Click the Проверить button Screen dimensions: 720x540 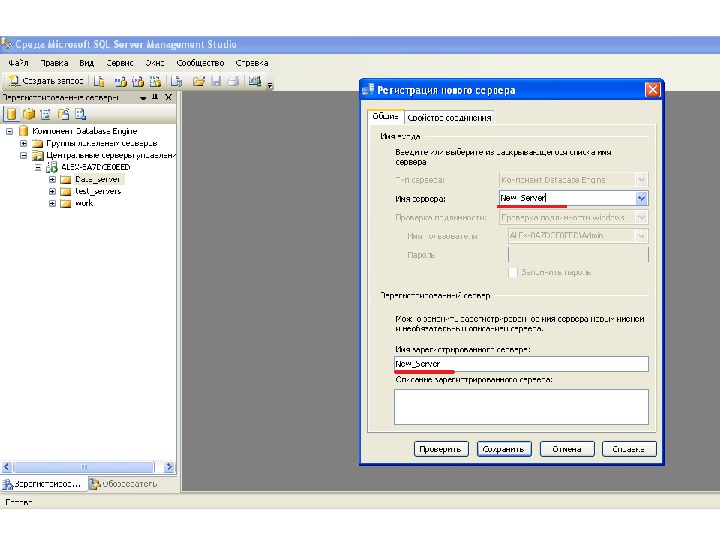[441, 449]
